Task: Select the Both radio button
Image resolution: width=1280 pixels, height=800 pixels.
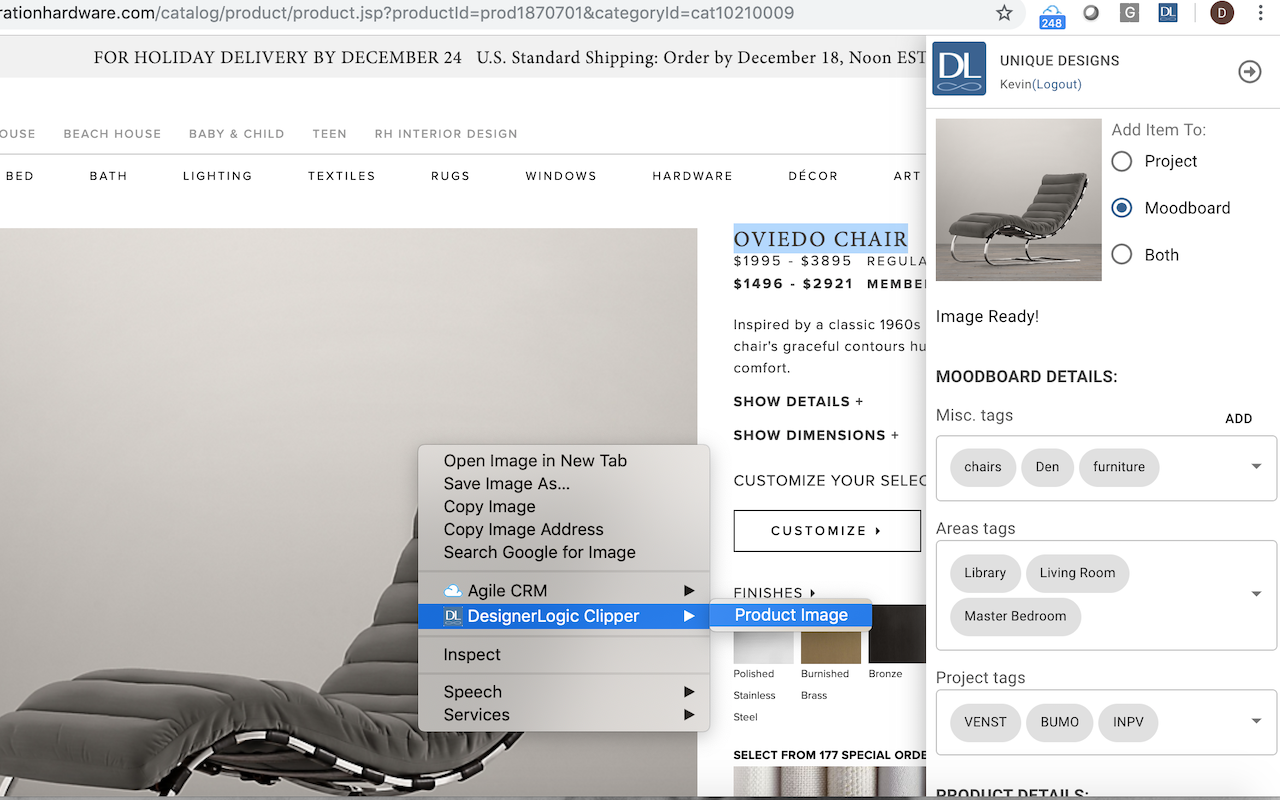Action: click(x=1121, y=254)
